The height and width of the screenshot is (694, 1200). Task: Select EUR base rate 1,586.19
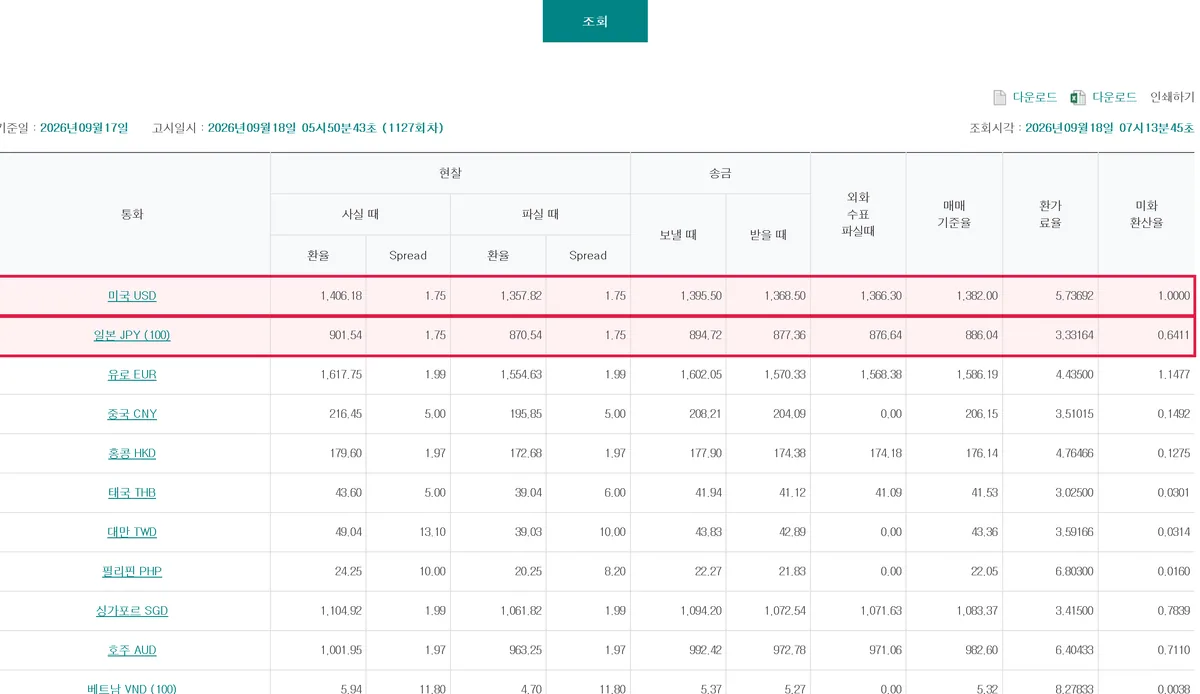976,375
